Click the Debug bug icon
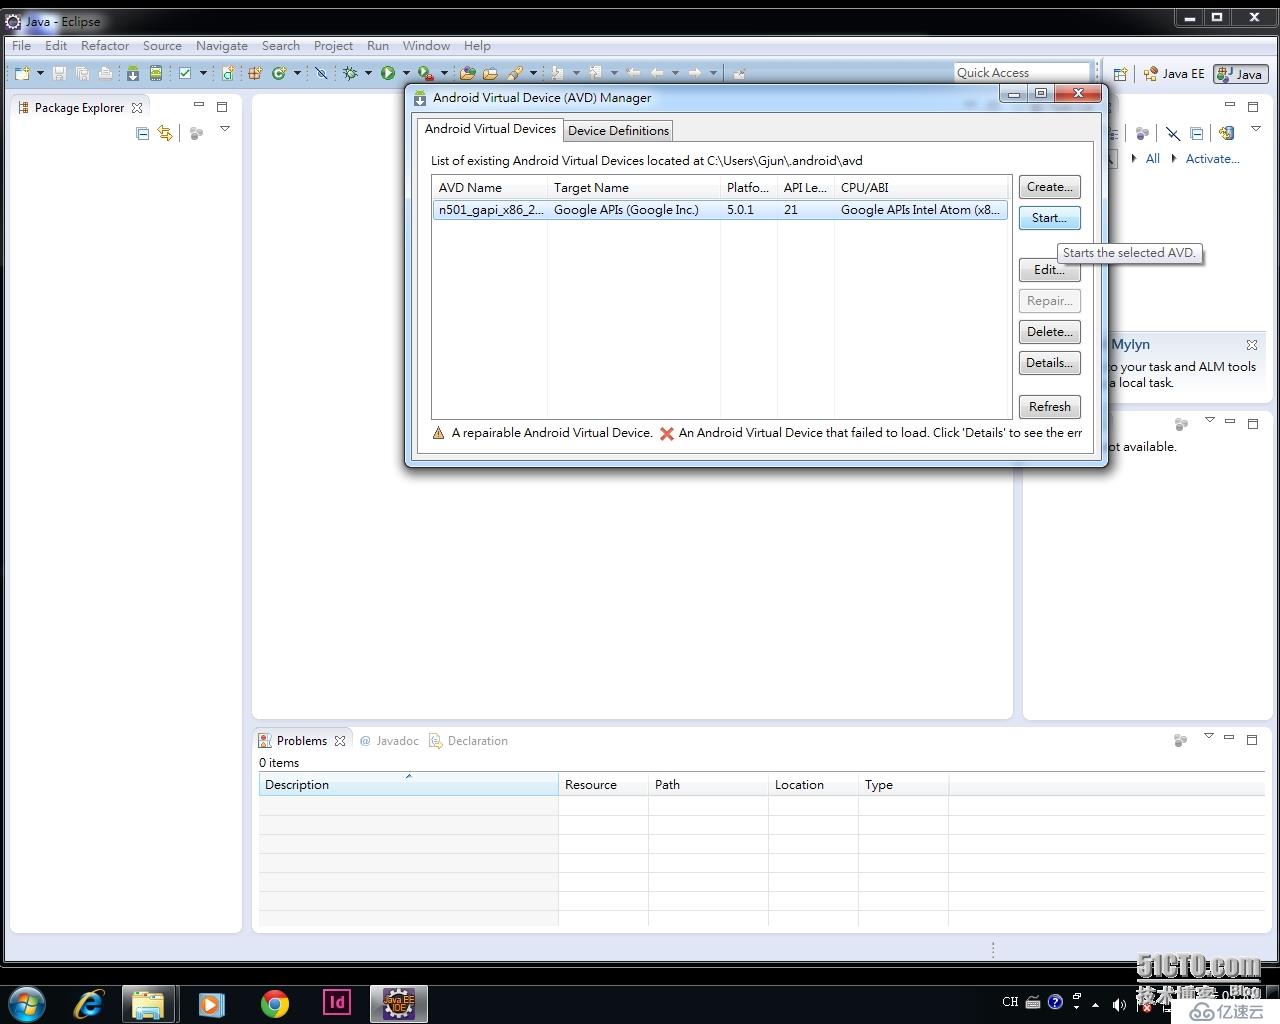Screen dimensions: 1280x1024 [x=350, y=73]
